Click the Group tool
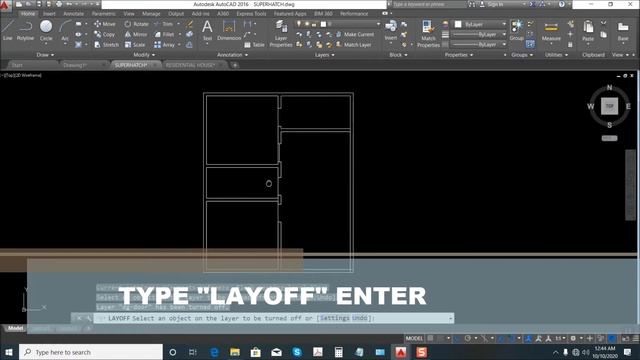 516,31
